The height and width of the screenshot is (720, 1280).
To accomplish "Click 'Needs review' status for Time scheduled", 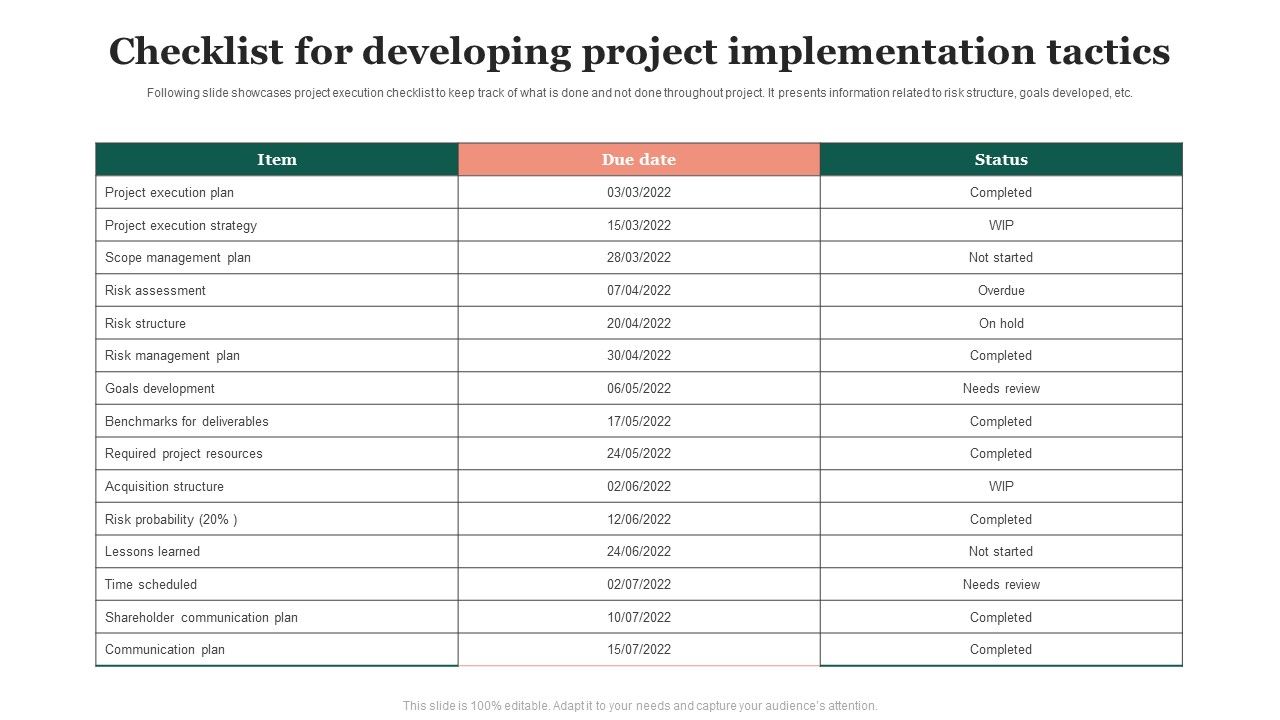I will coord(1001,585).
